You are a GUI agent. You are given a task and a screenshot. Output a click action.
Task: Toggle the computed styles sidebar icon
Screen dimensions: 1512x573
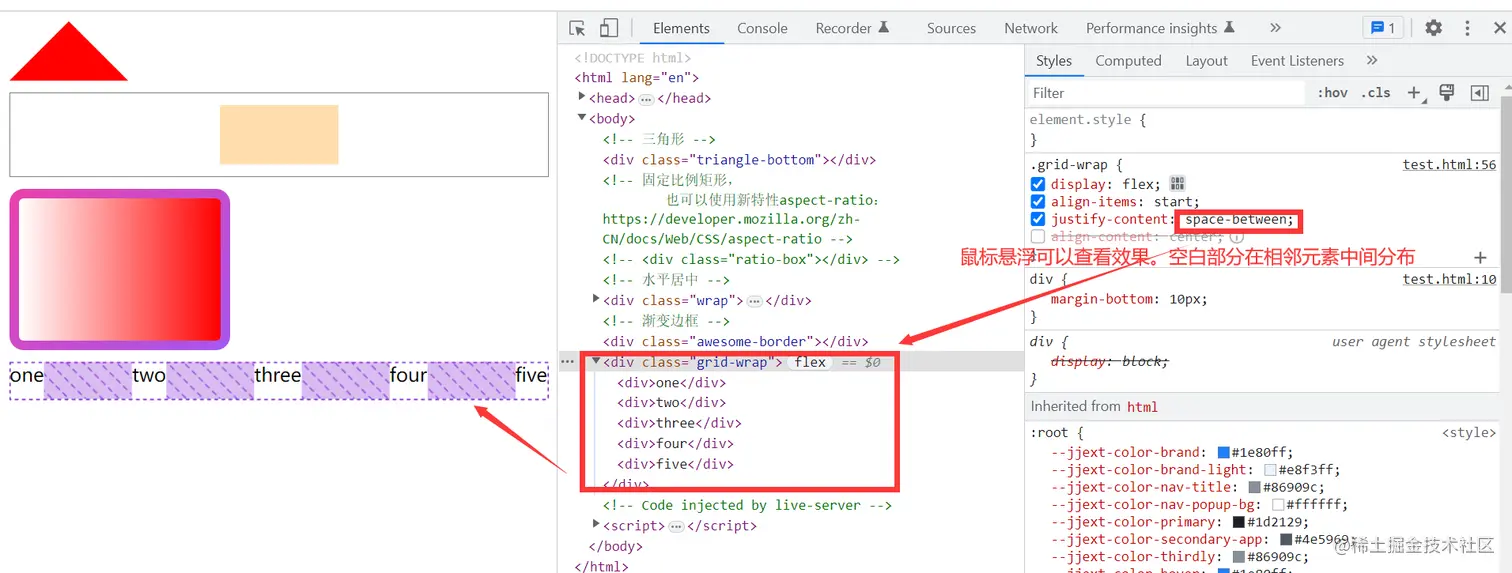click(1480, 93)
